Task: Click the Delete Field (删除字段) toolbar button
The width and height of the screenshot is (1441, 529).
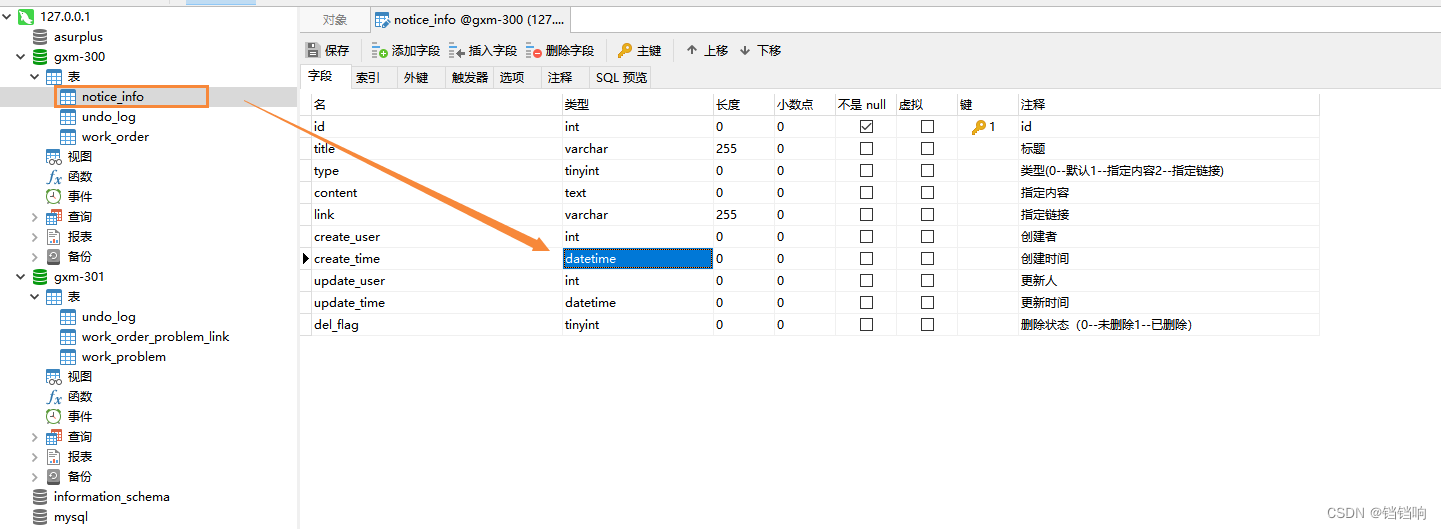Action: pyautogui.click(x=560, y=50)
